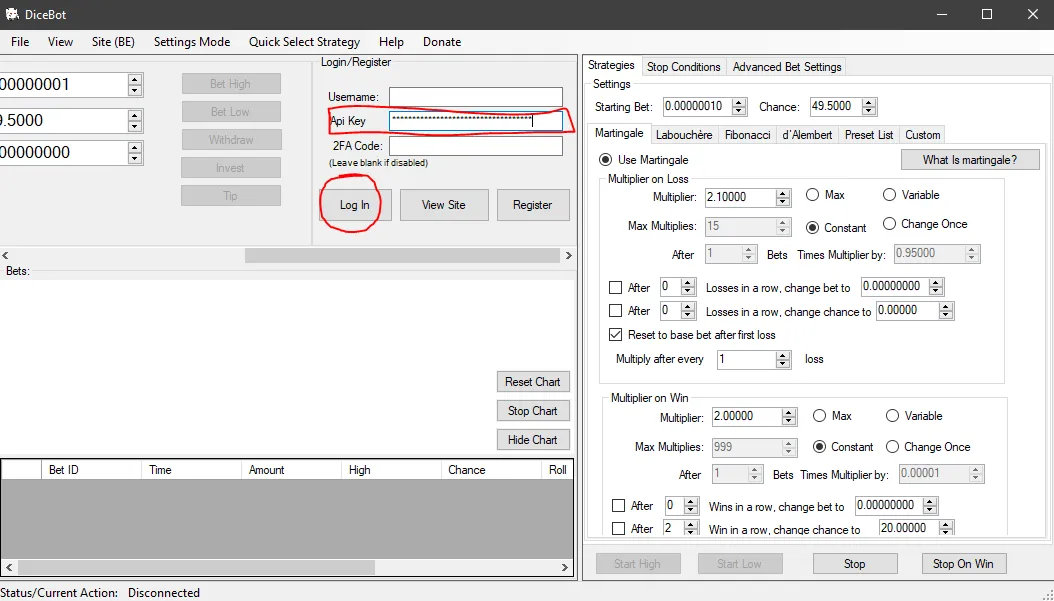Screen dimensions: 1054x601
Task: Select Variable radio under Multiplier on Win
Action: [x=892, y=416]
